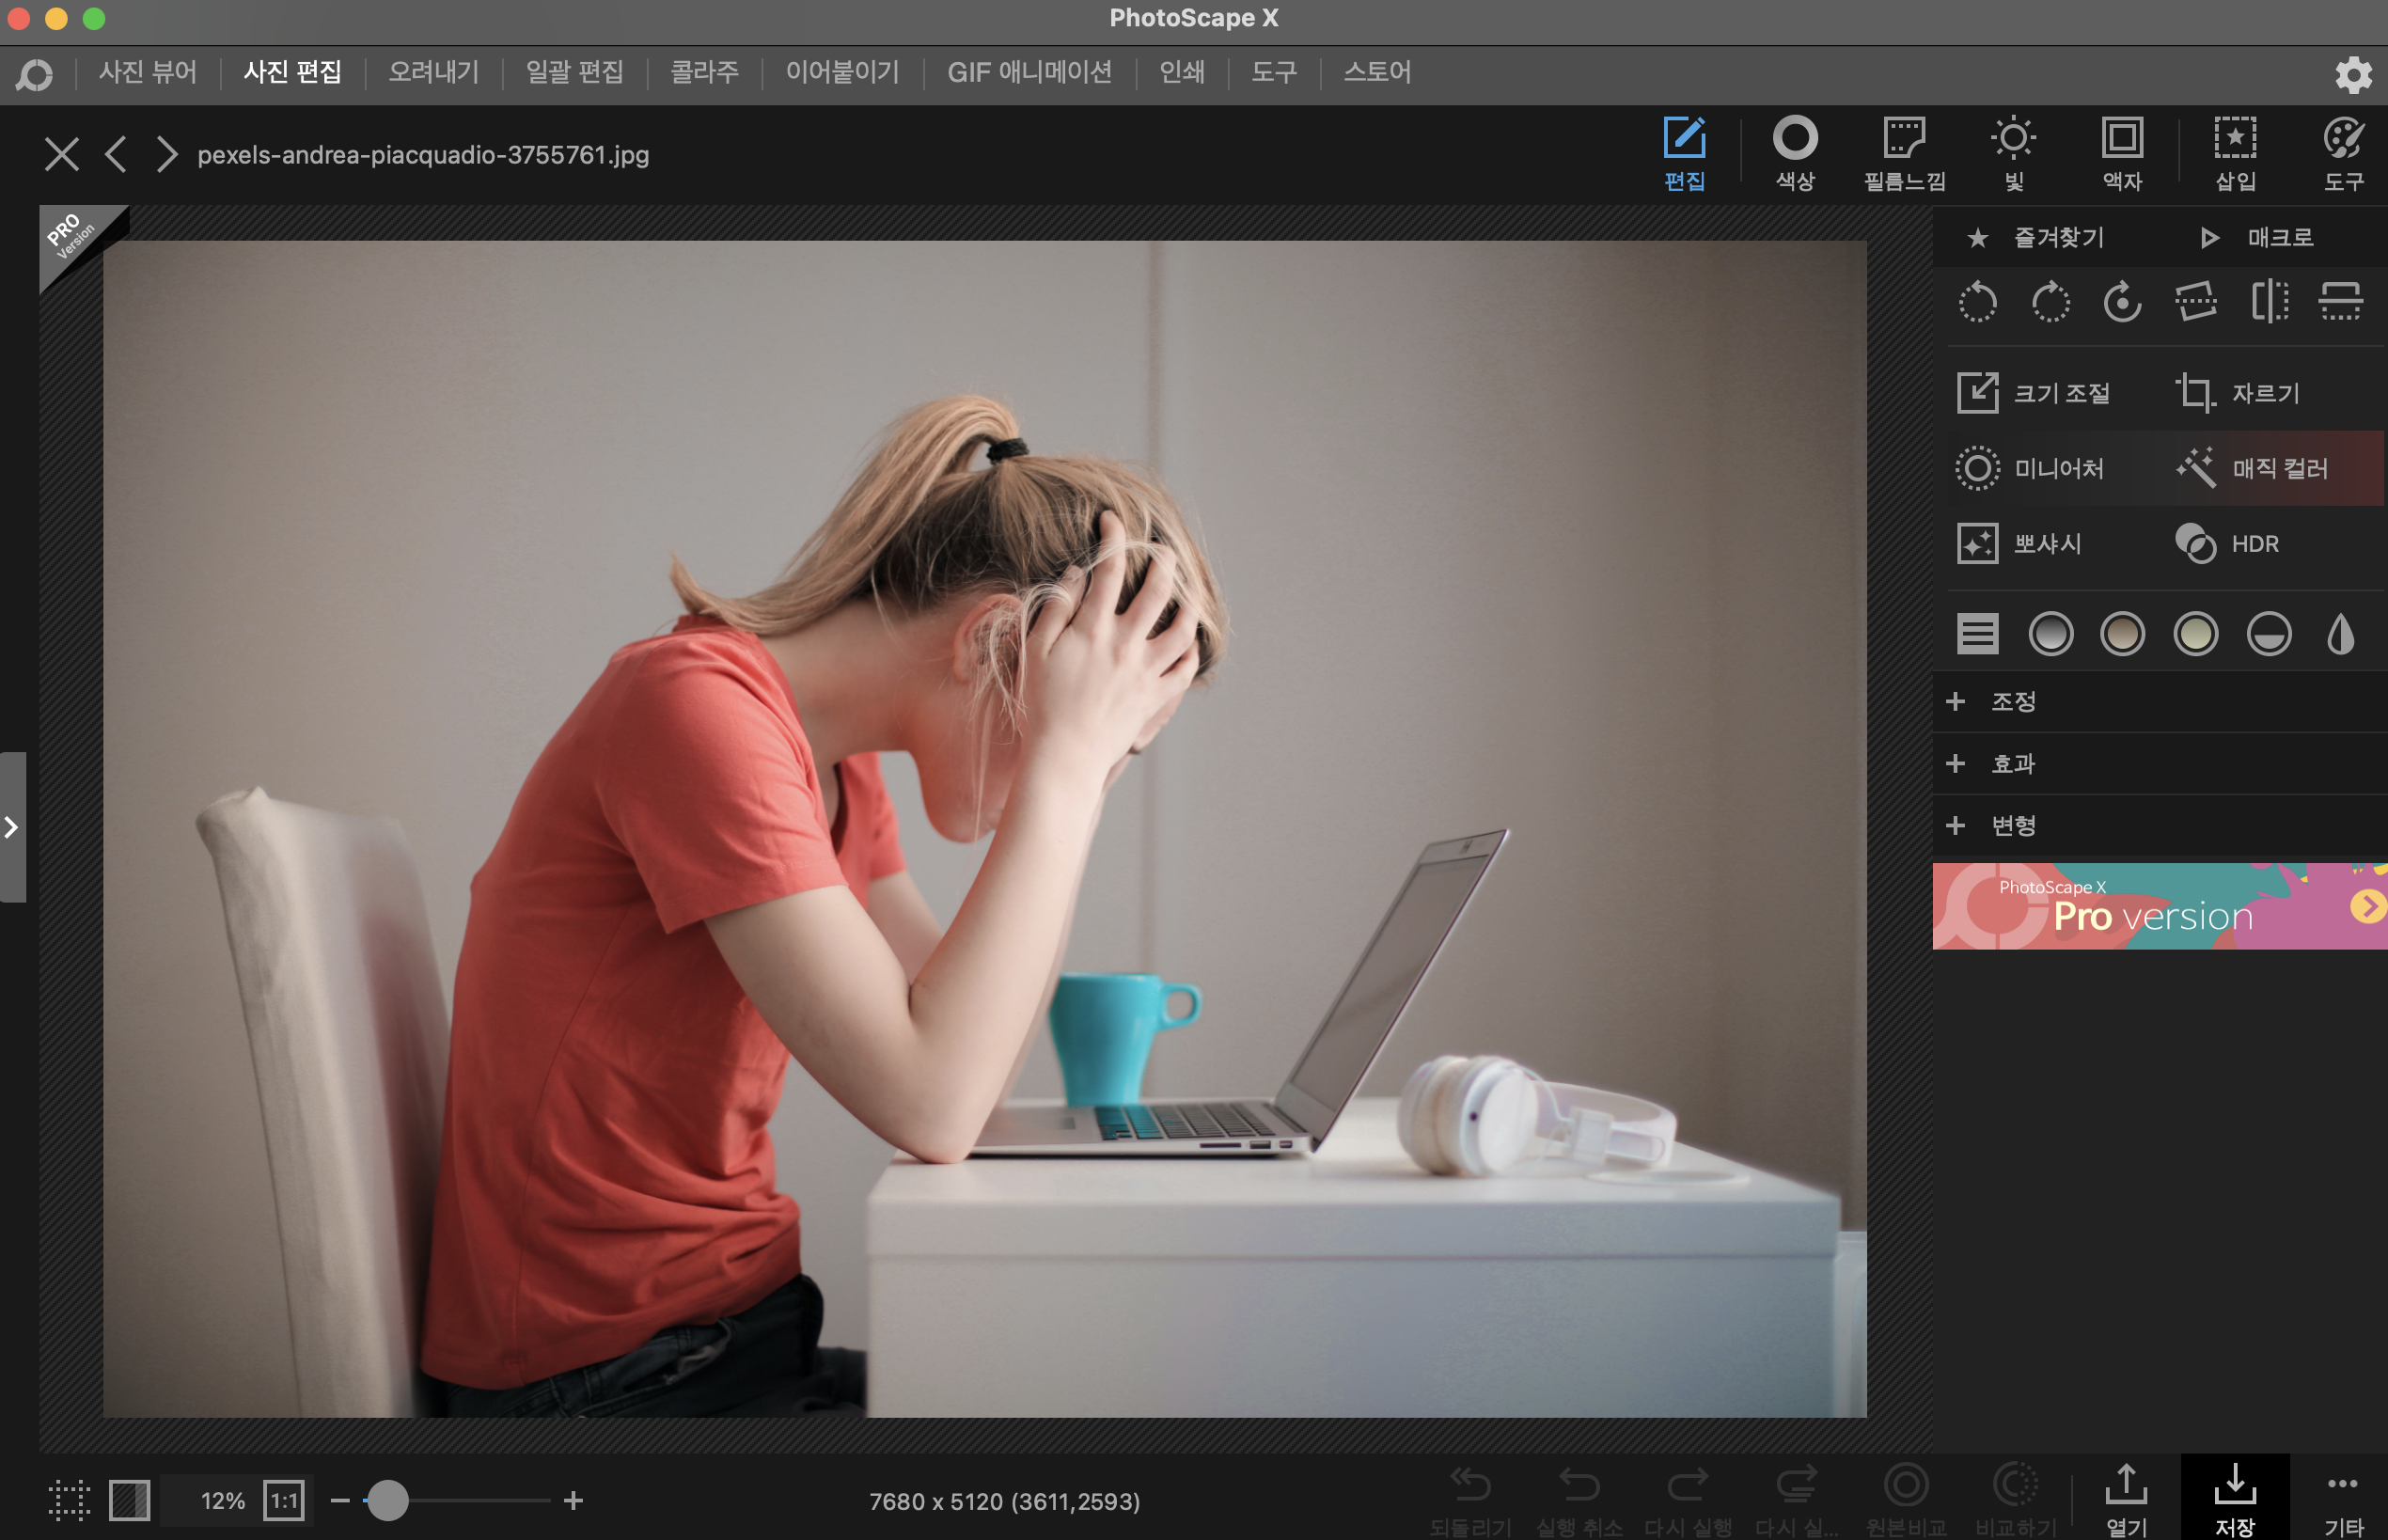Click the zoom slider handle
Screen dimensions: 2388x1540
click(387, 1500)
